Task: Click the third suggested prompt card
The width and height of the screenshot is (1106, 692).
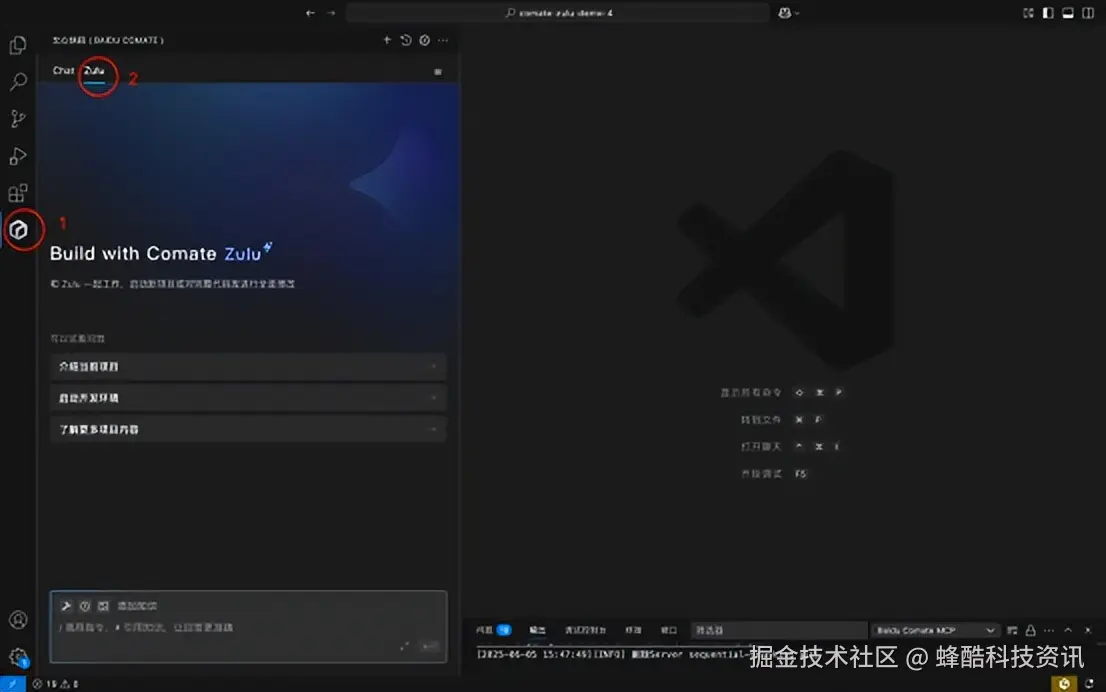Action: [x=248, y=429]
